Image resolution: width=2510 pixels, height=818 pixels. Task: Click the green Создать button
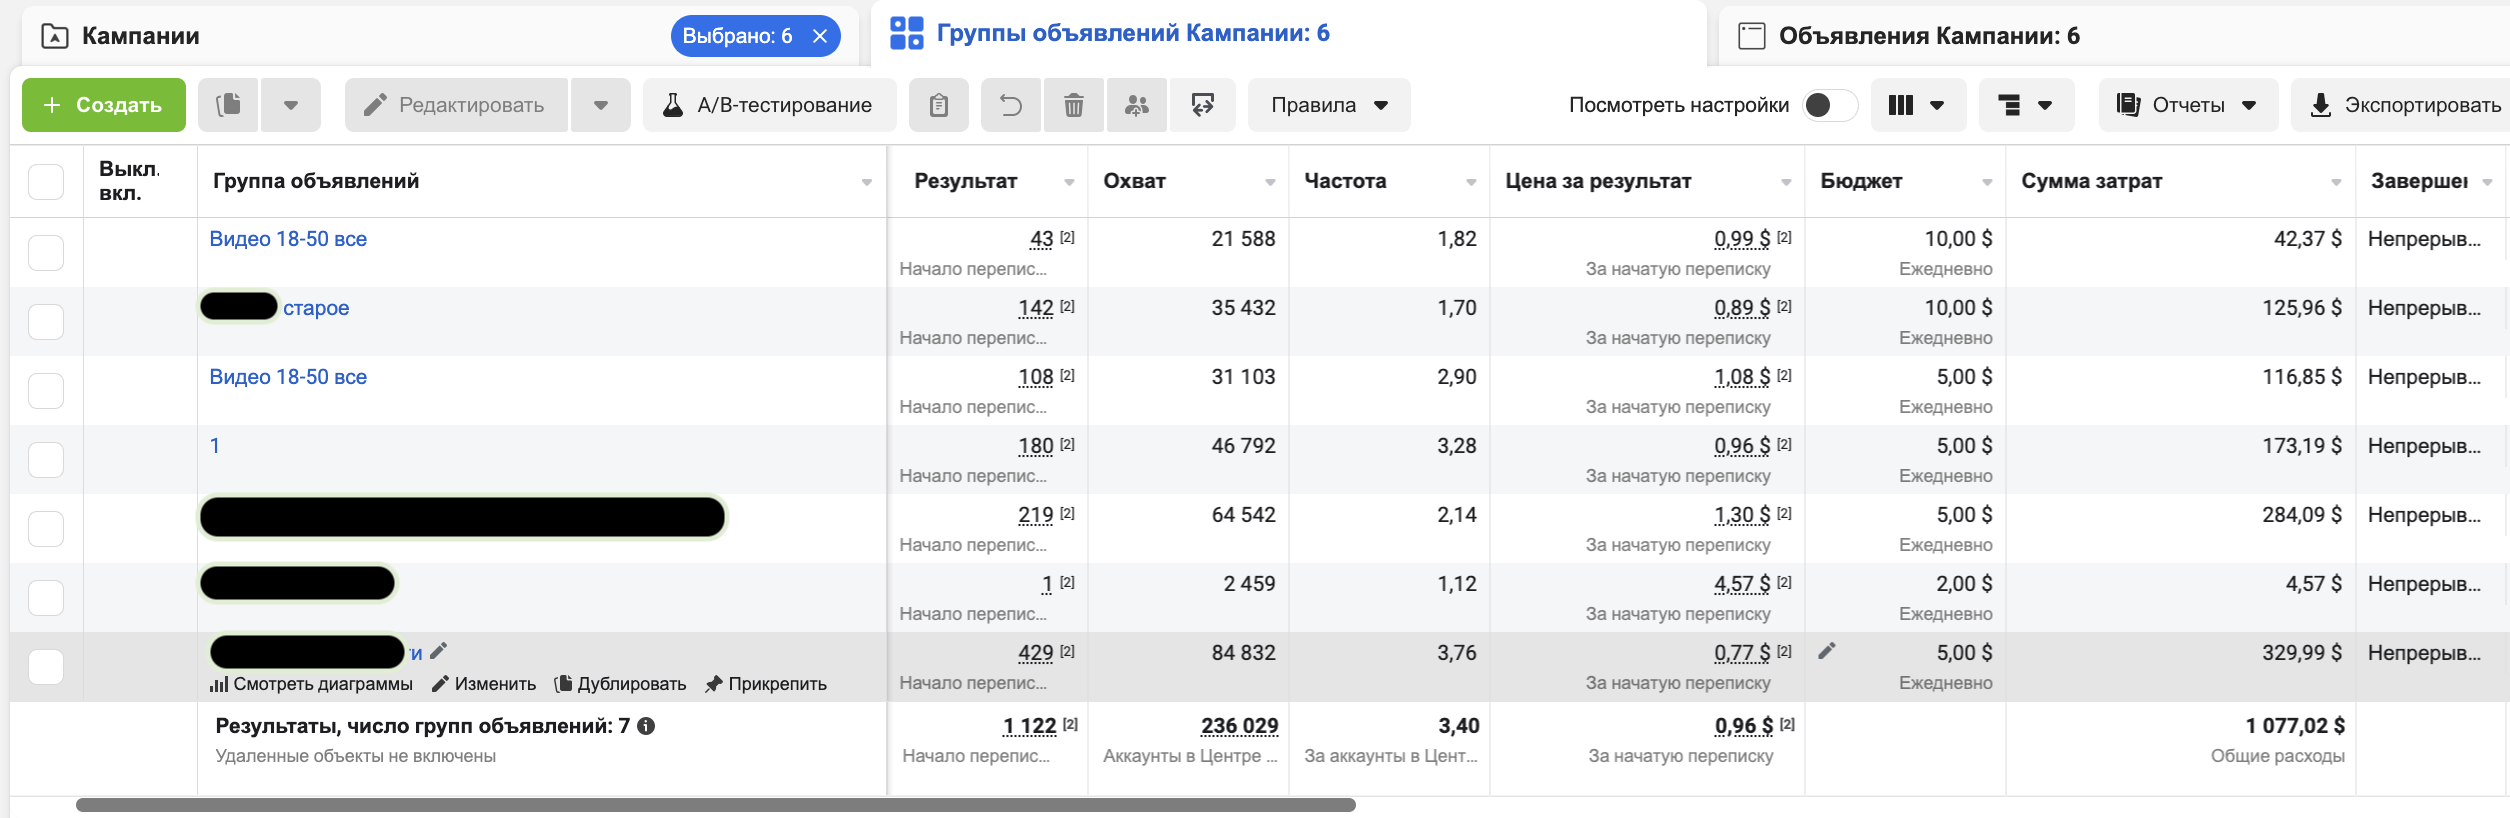pyautogui.click(x=104, y=105)
